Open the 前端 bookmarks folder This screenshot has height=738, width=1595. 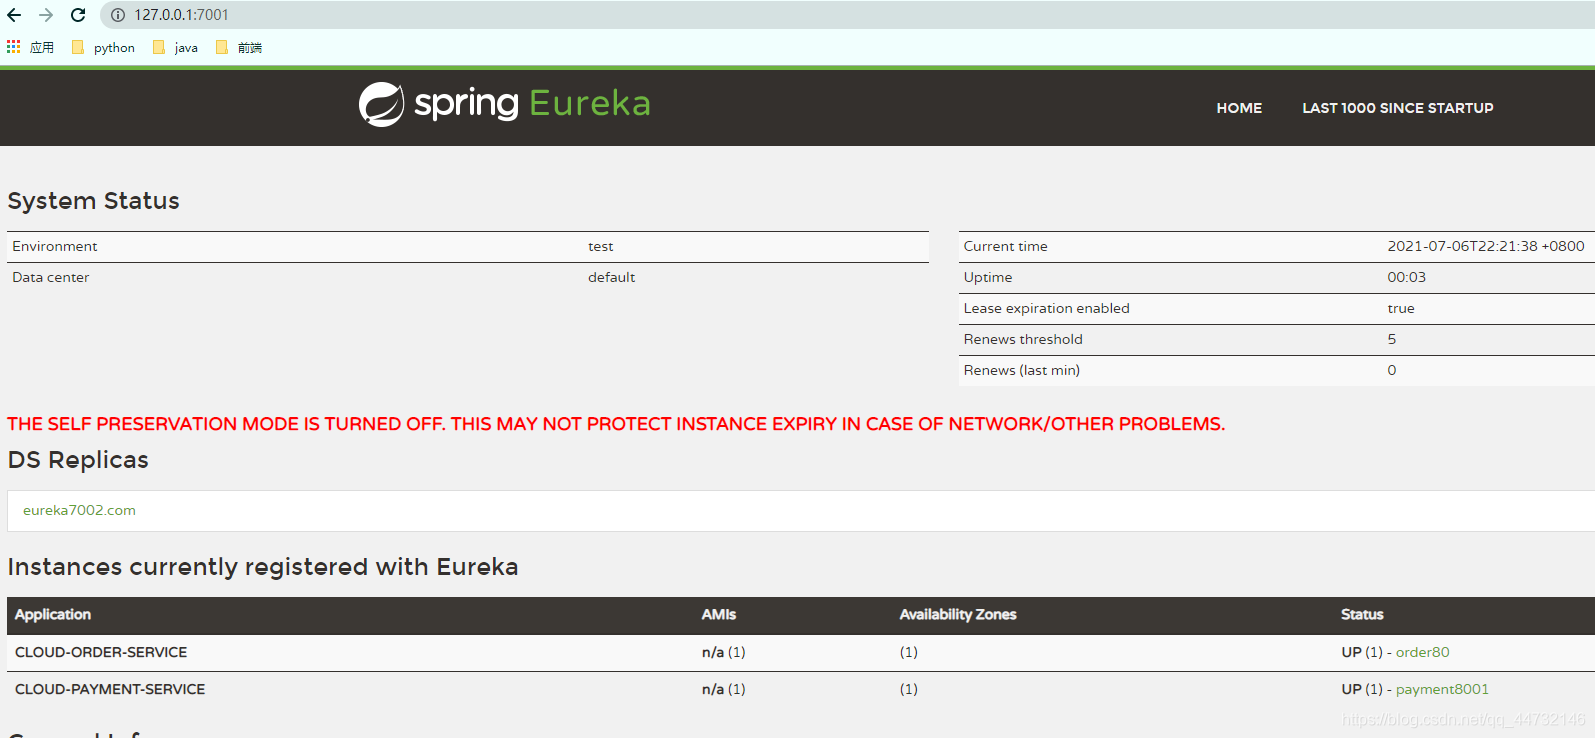click(239, 47)
